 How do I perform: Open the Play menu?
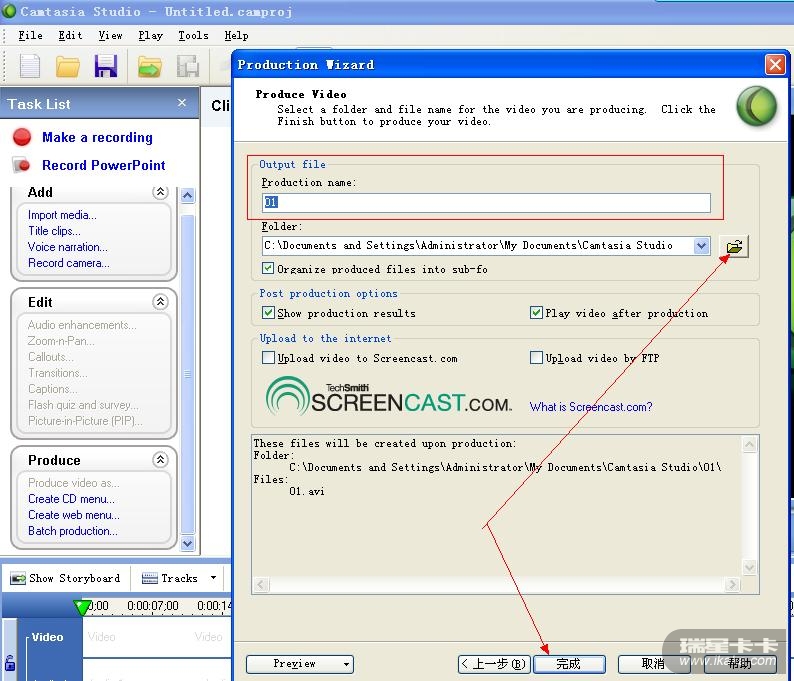click(x=150, y=35)
